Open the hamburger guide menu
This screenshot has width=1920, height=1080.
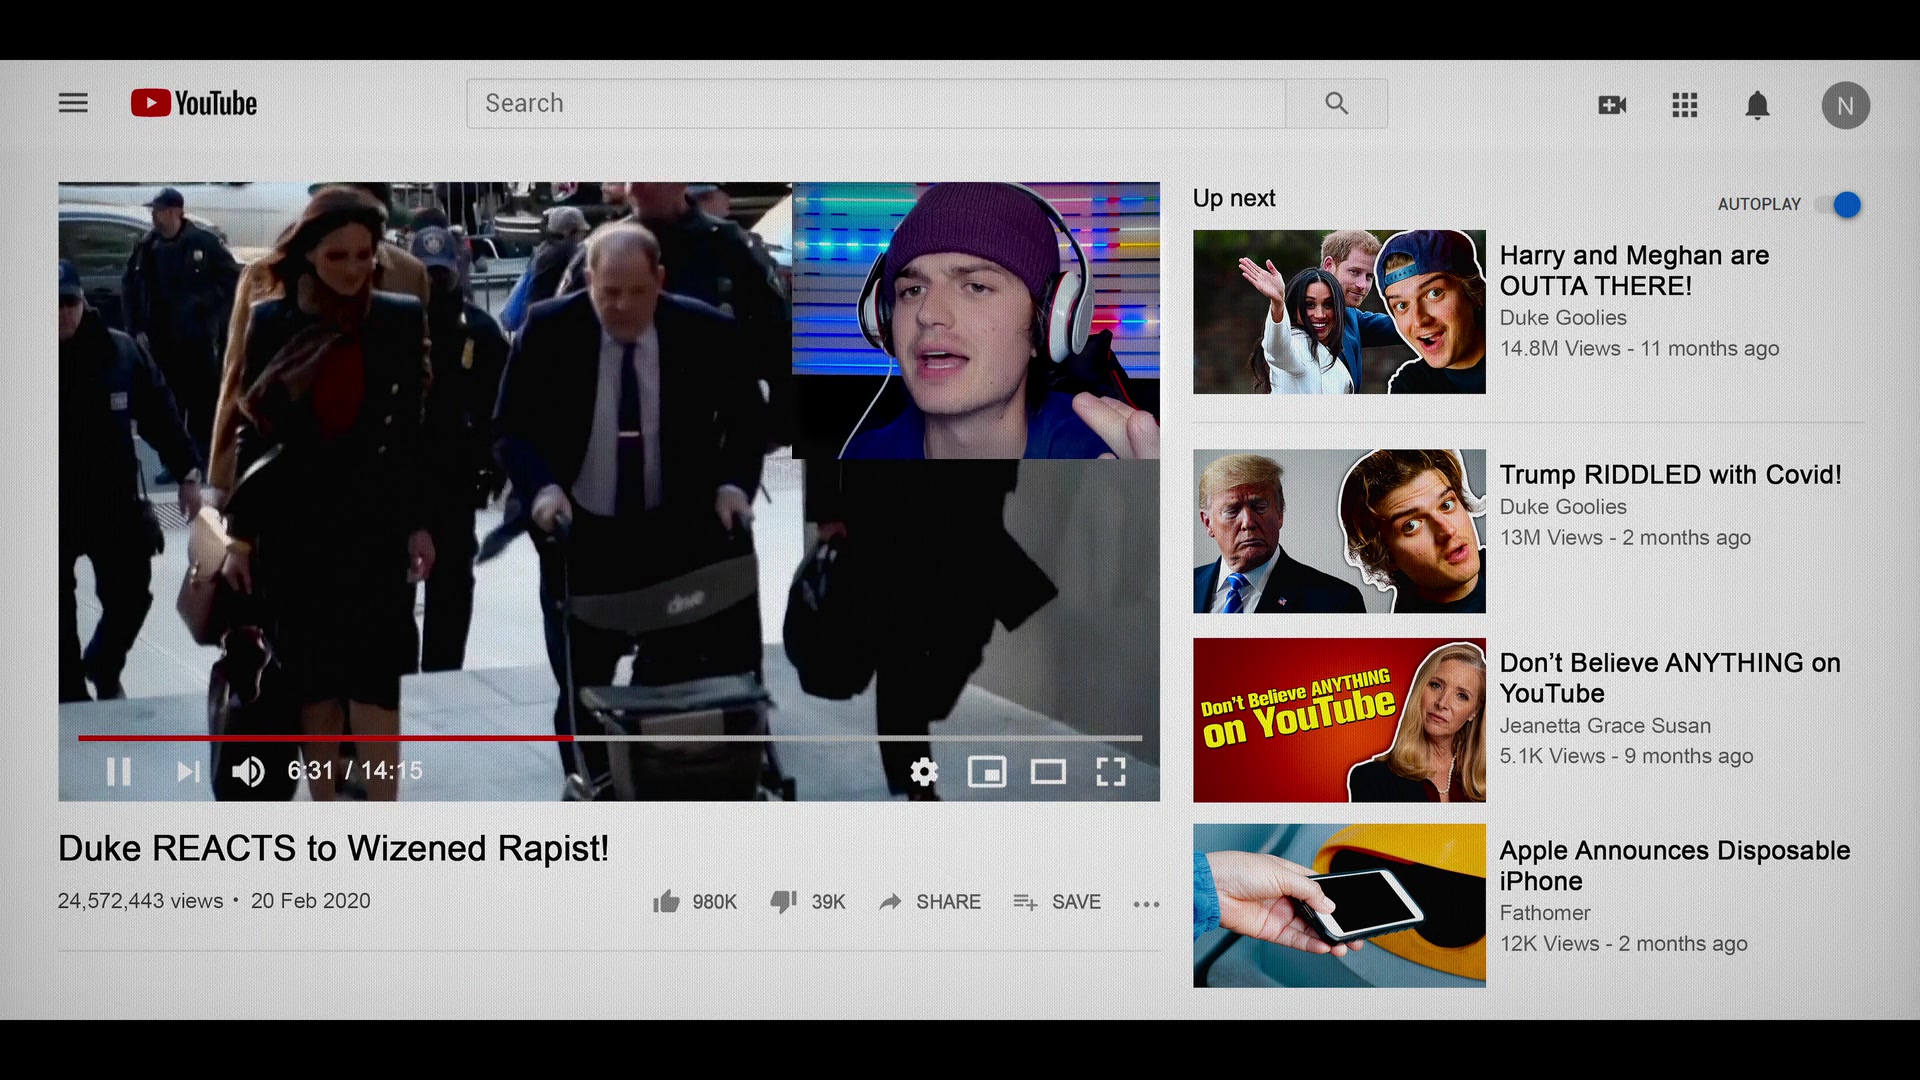pyautogui.click(x=73, y=103)
